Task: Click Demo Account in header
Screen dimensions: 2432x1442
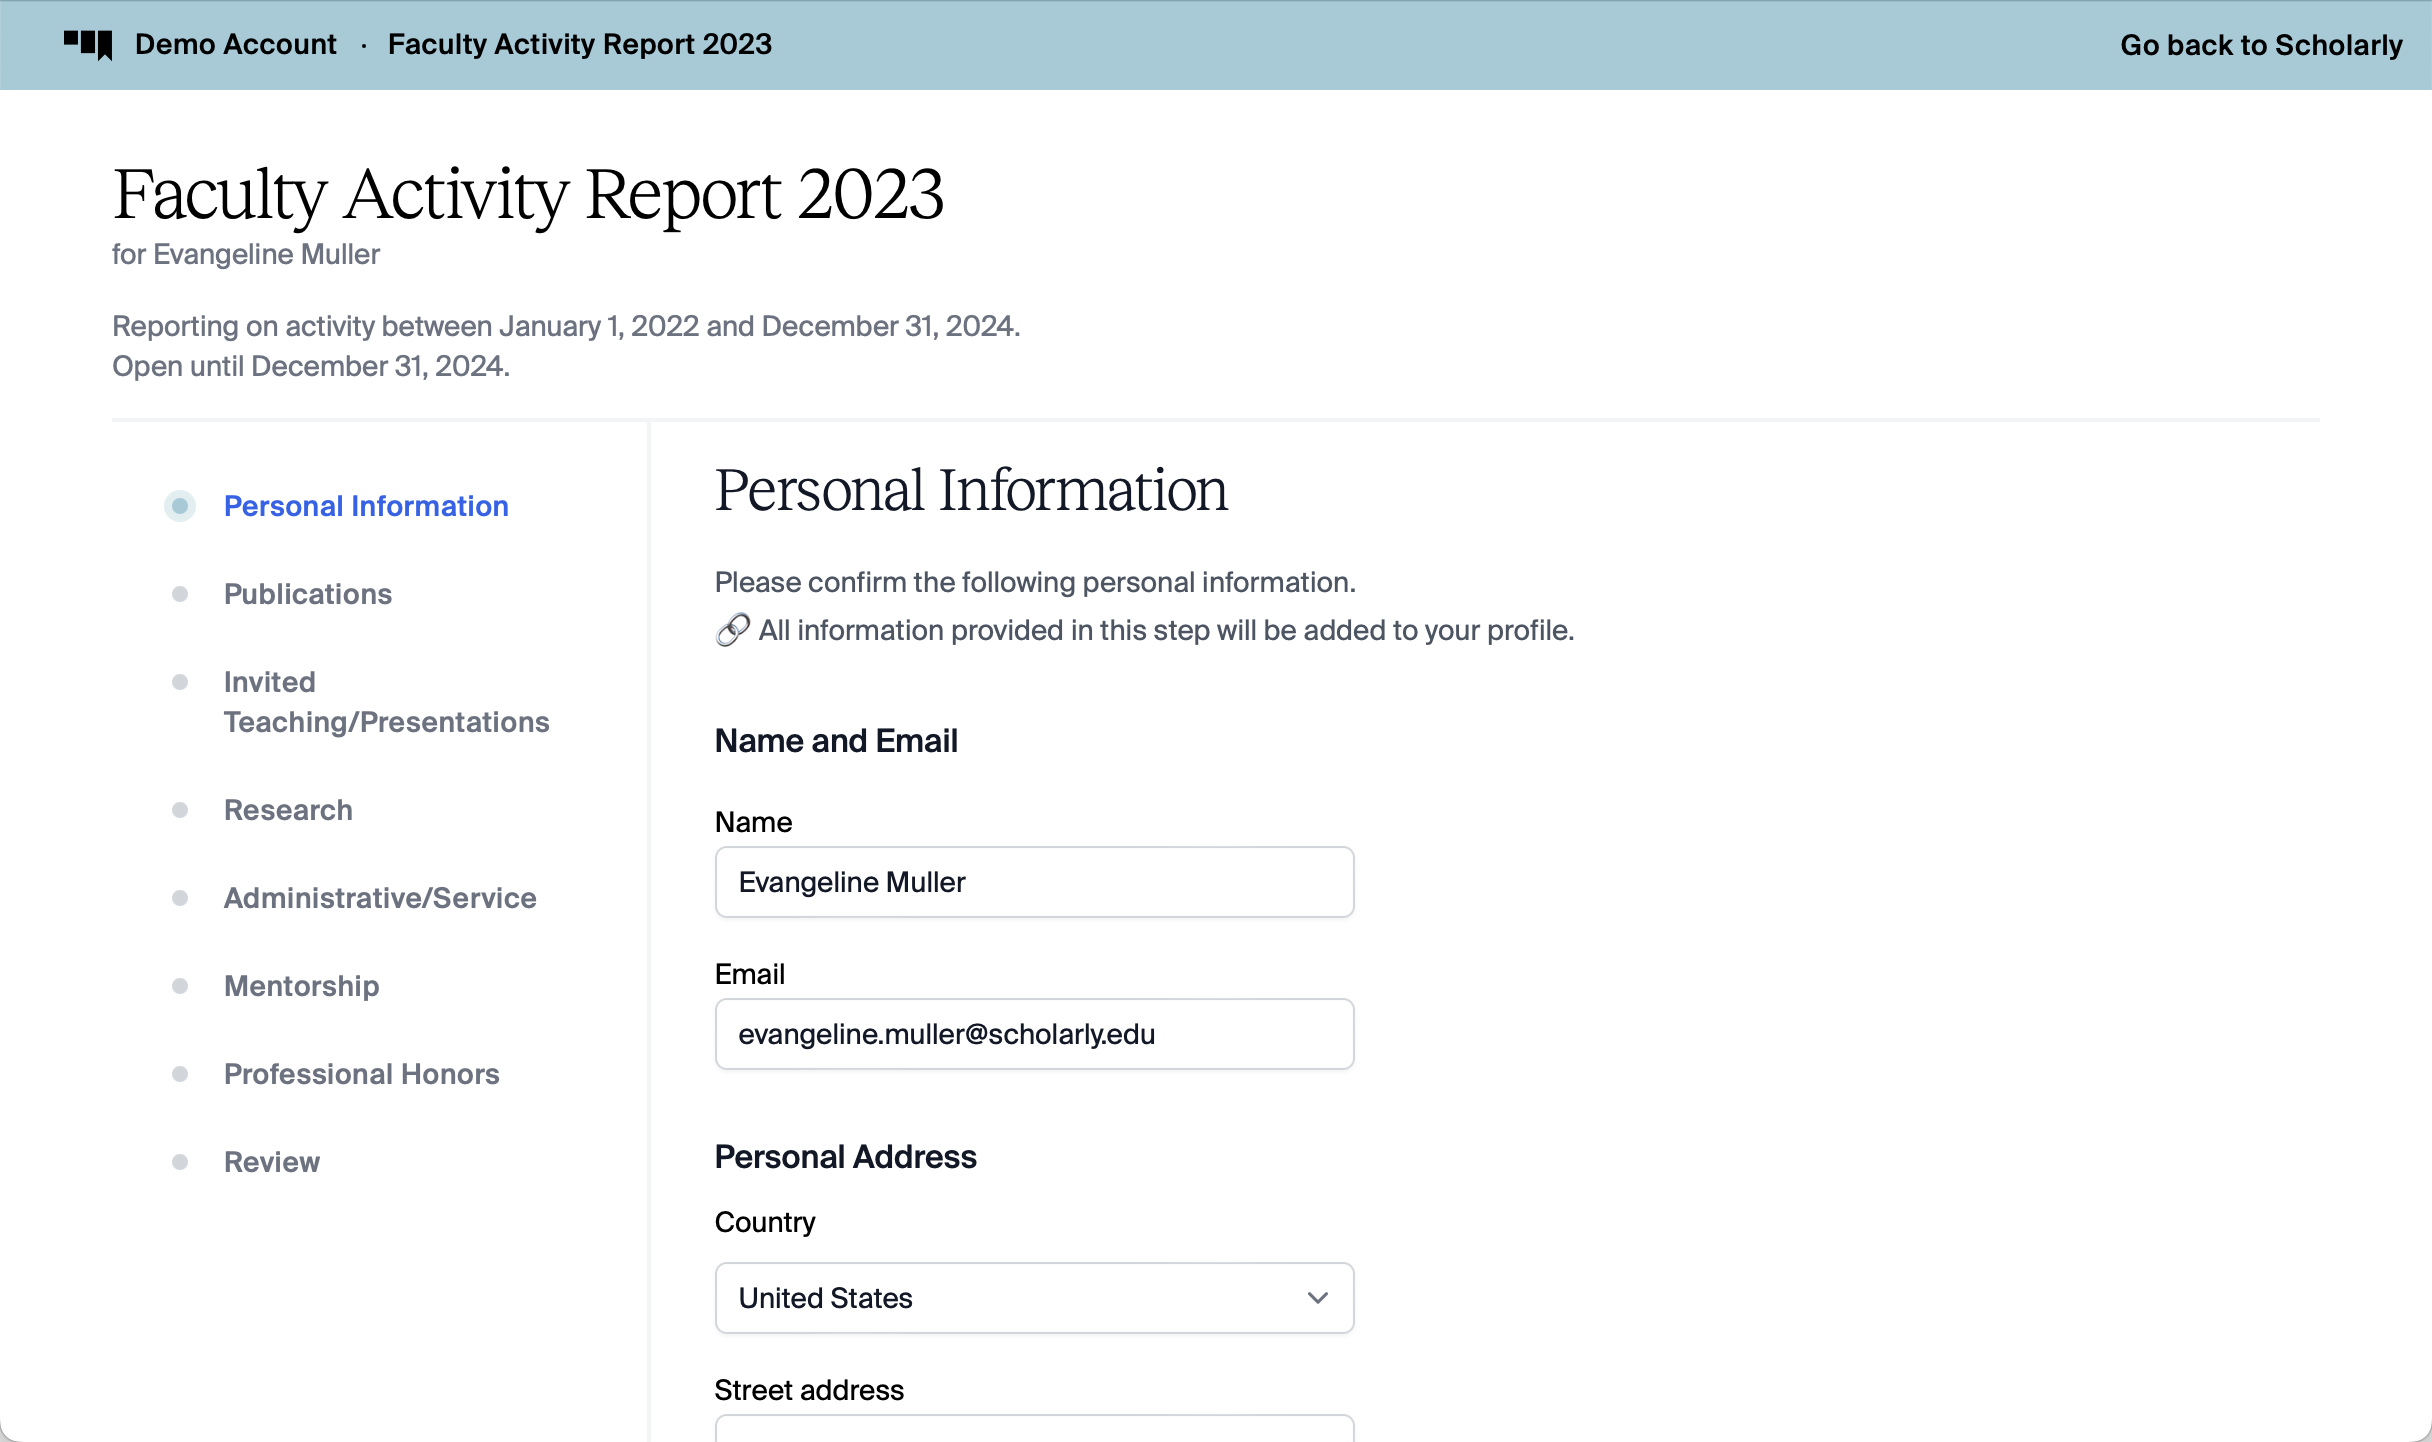Action: (x=236, y=44)
